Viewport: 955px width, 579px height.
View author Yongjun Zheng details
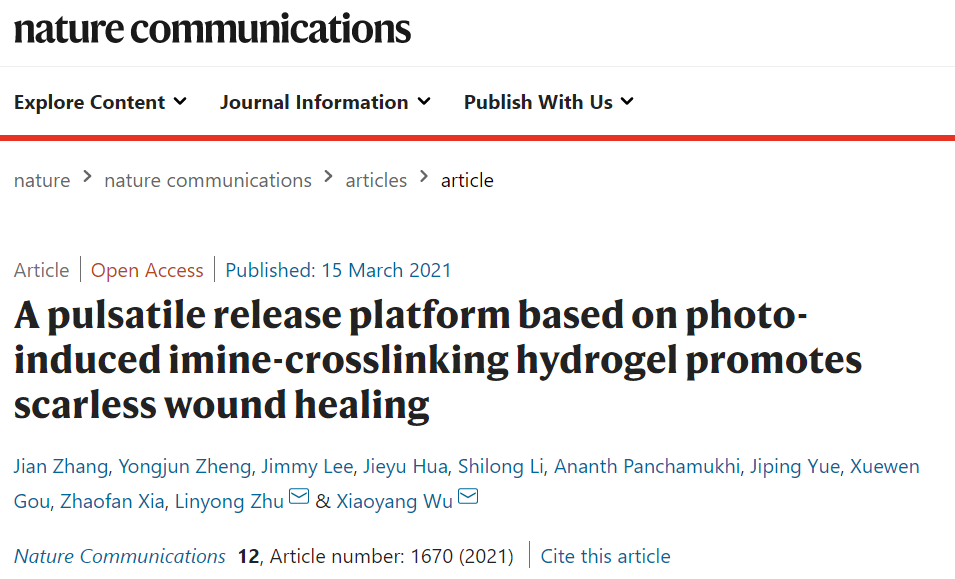[185, 466]
